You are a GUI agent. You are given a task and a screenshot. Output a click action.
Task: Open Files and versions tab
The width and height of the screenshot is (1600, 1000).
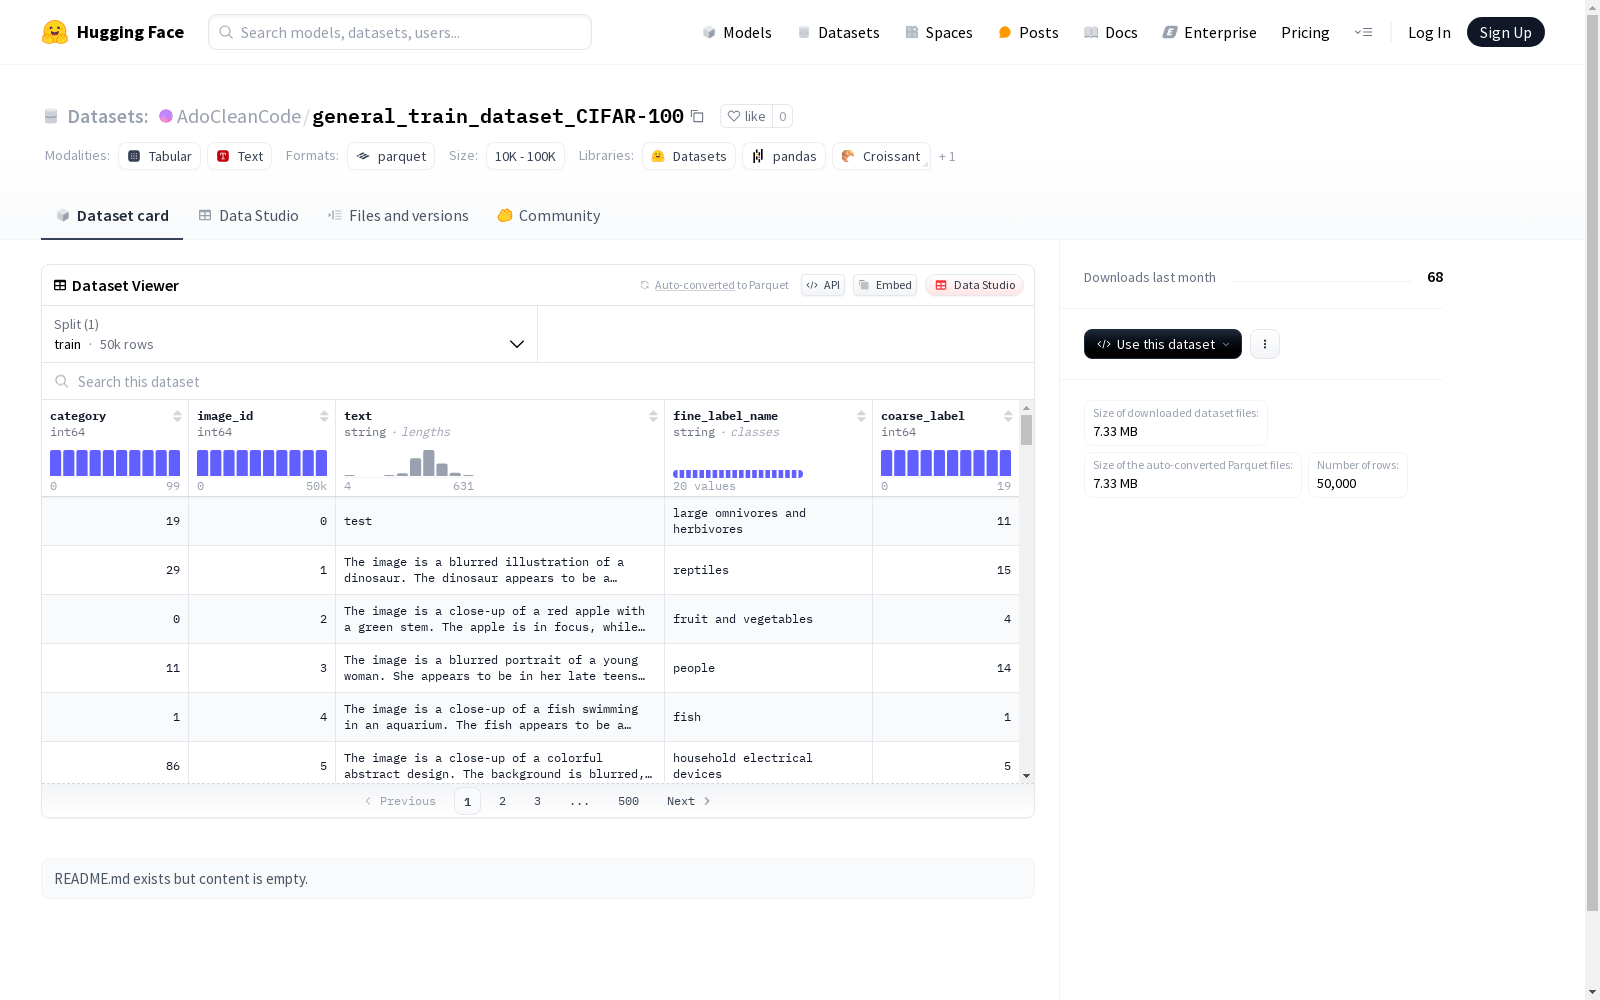[398, 216]
